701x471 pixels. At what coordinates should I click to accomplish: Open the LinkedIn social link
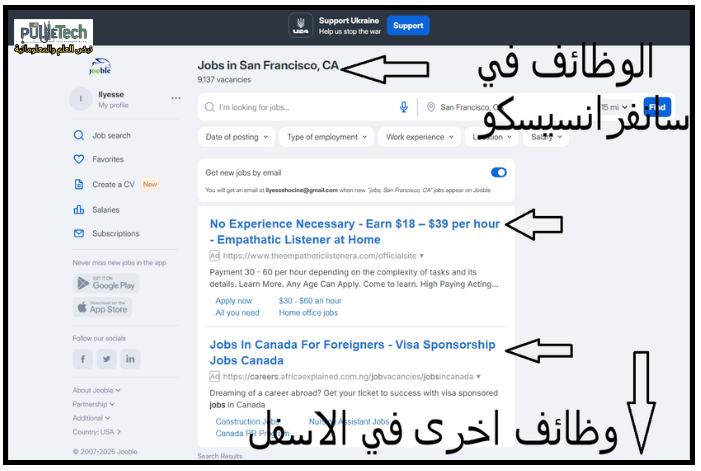coord(130,359)
